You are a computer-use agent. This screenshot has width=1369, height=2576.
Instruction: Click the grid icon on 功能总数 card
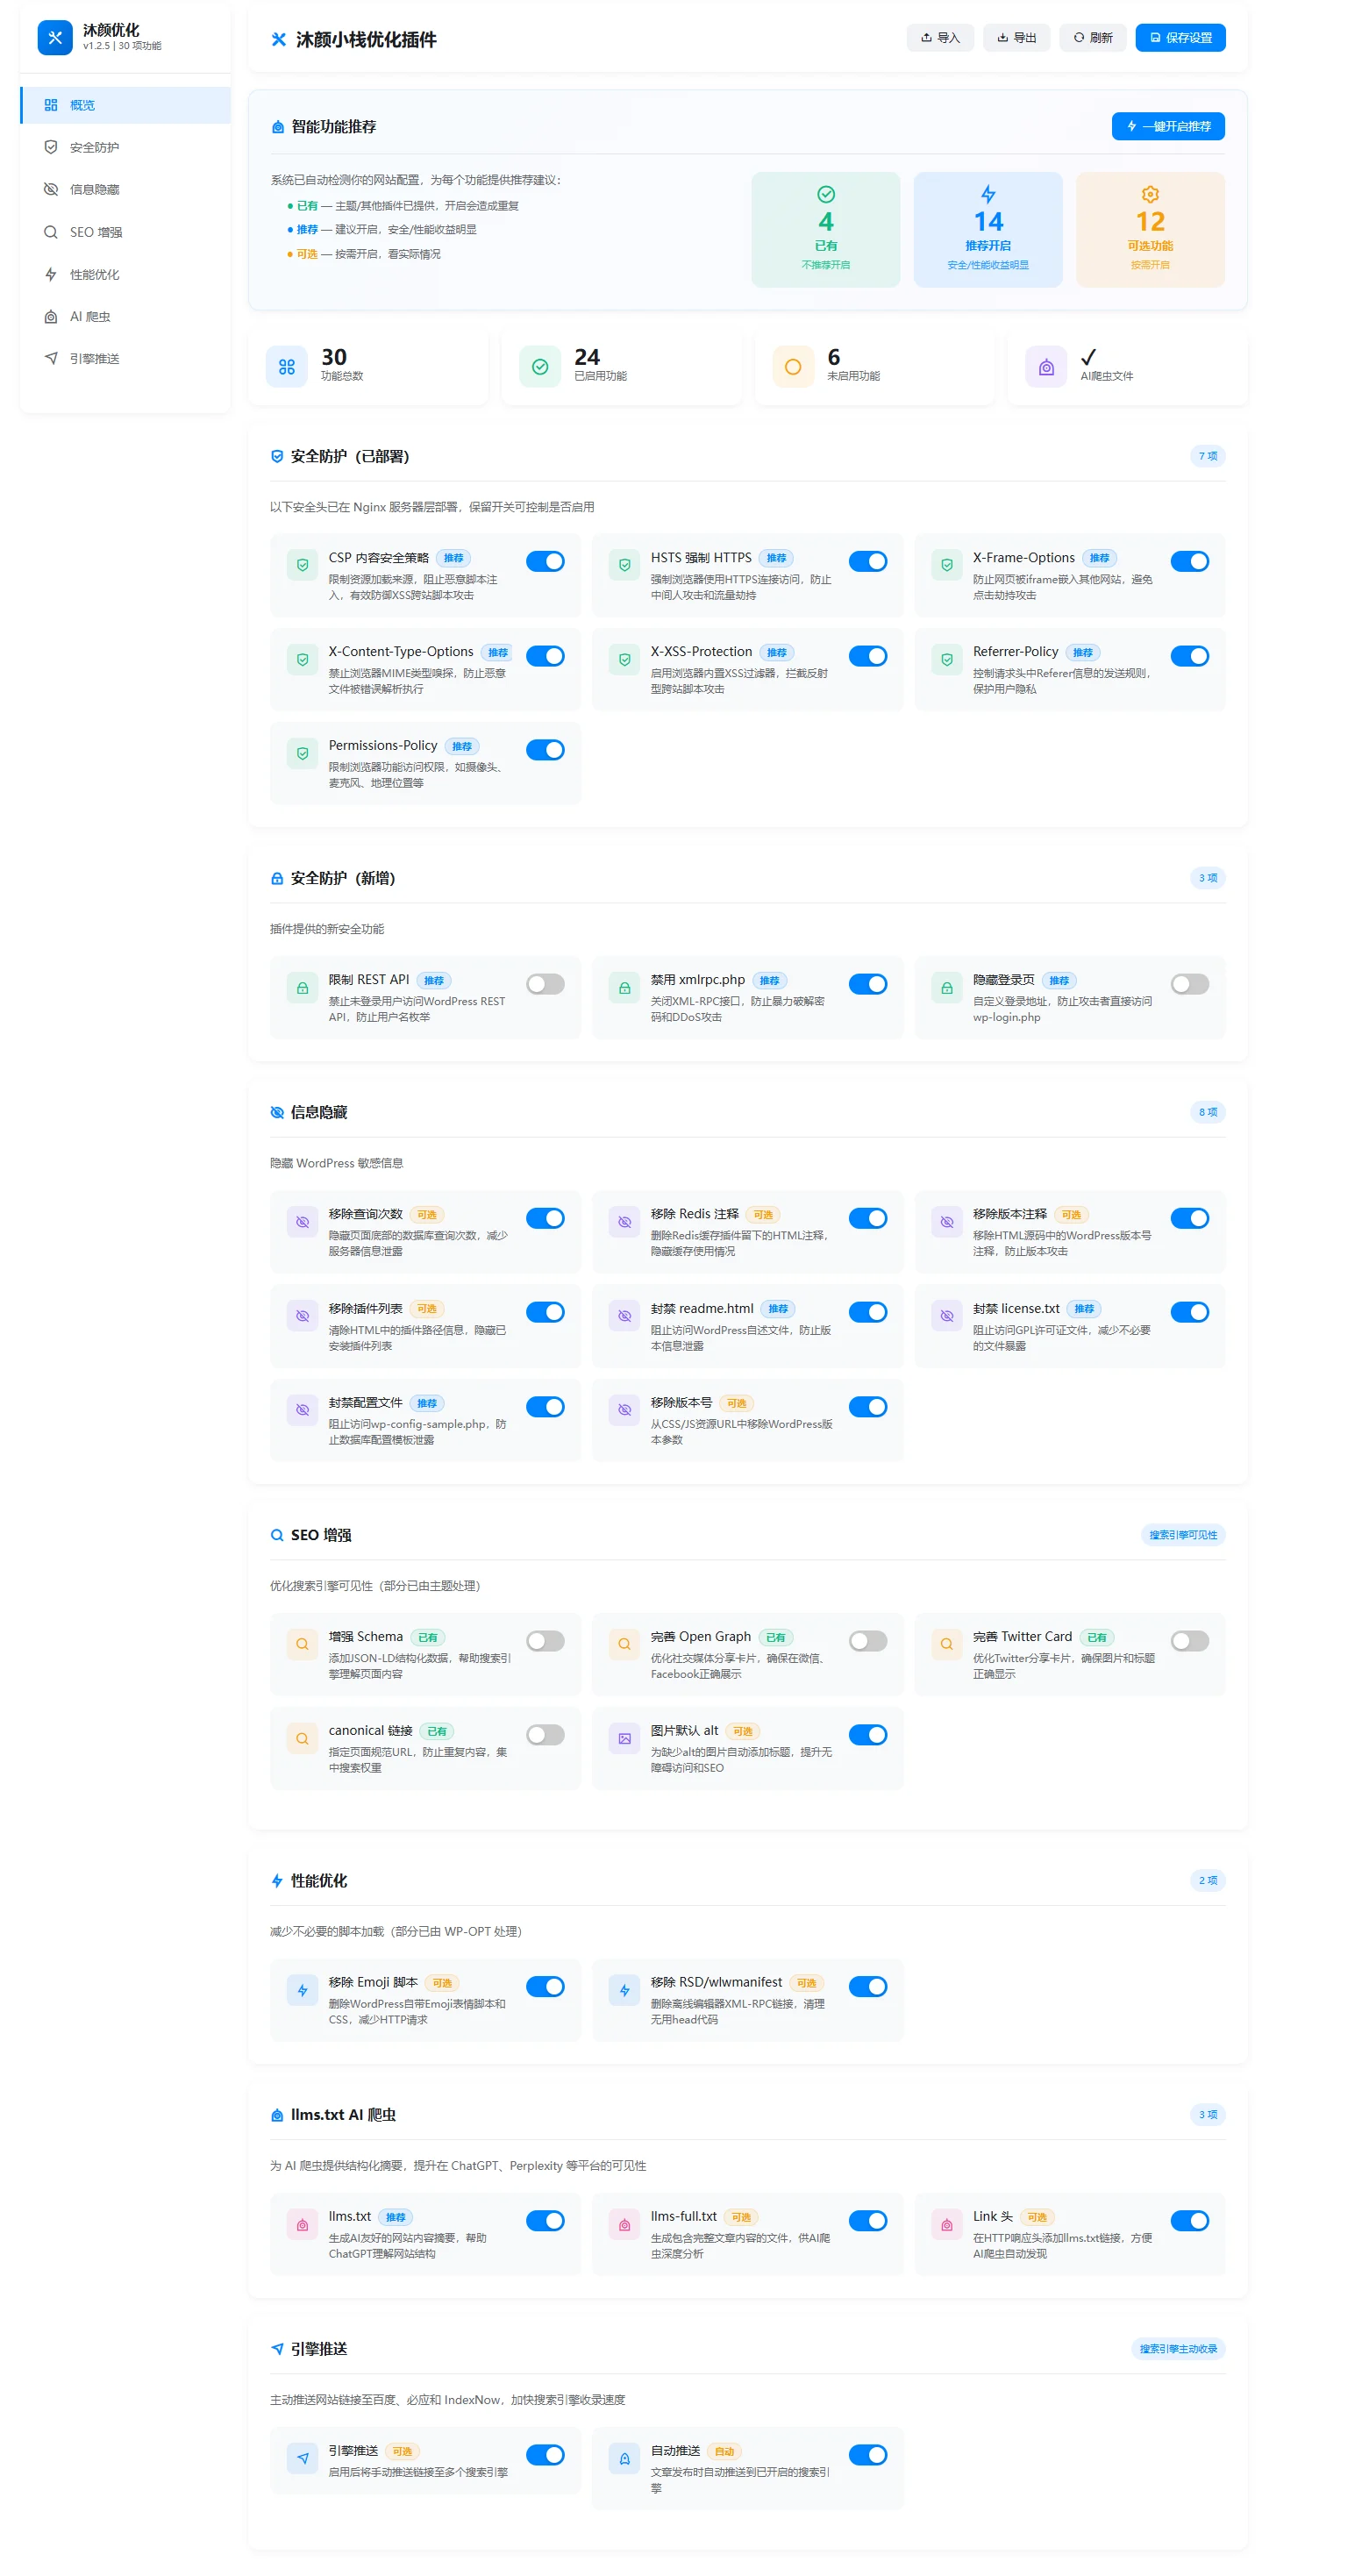click(287, 367)
